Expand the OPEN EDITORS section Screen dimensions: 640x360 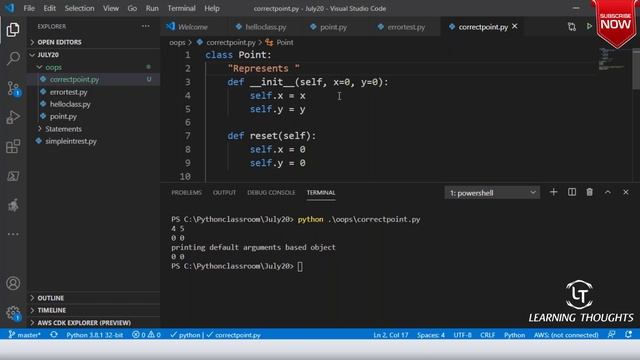[x=93, y=42]
